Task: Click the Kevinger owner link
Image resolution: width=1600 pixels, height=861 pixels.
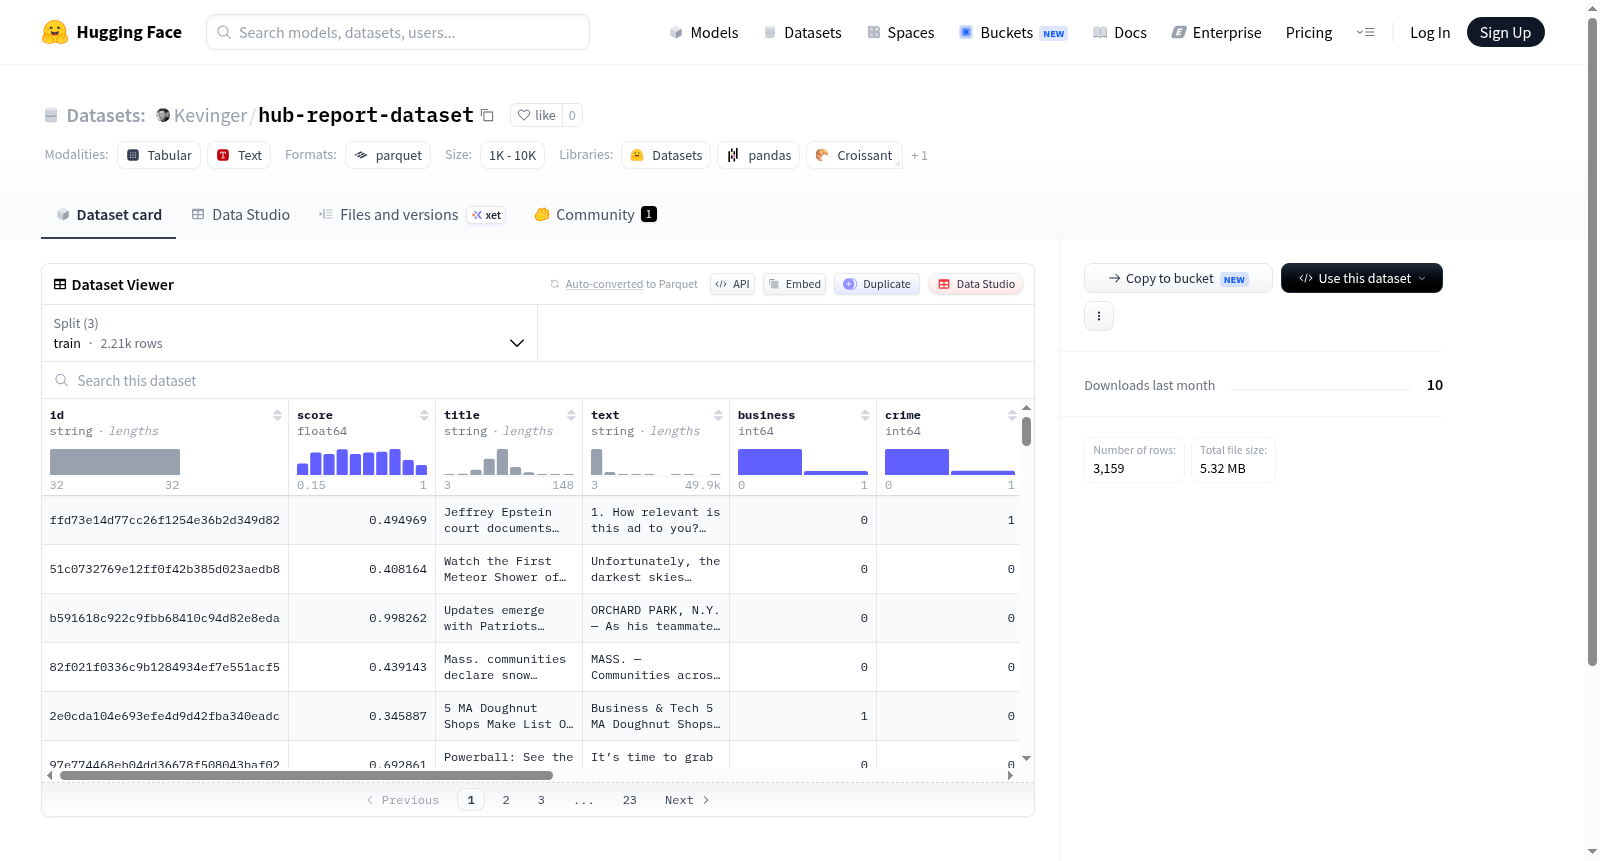Action: pyautogui.click(x=210, y=115)
